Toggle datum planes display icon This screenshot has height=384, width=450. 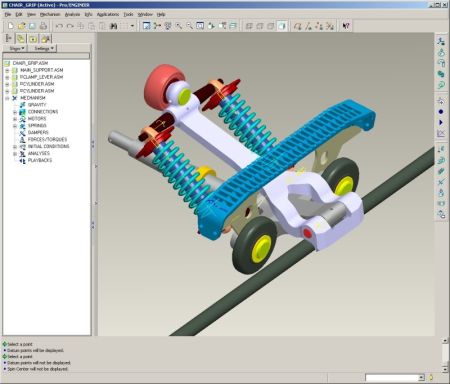pos(298,26)
